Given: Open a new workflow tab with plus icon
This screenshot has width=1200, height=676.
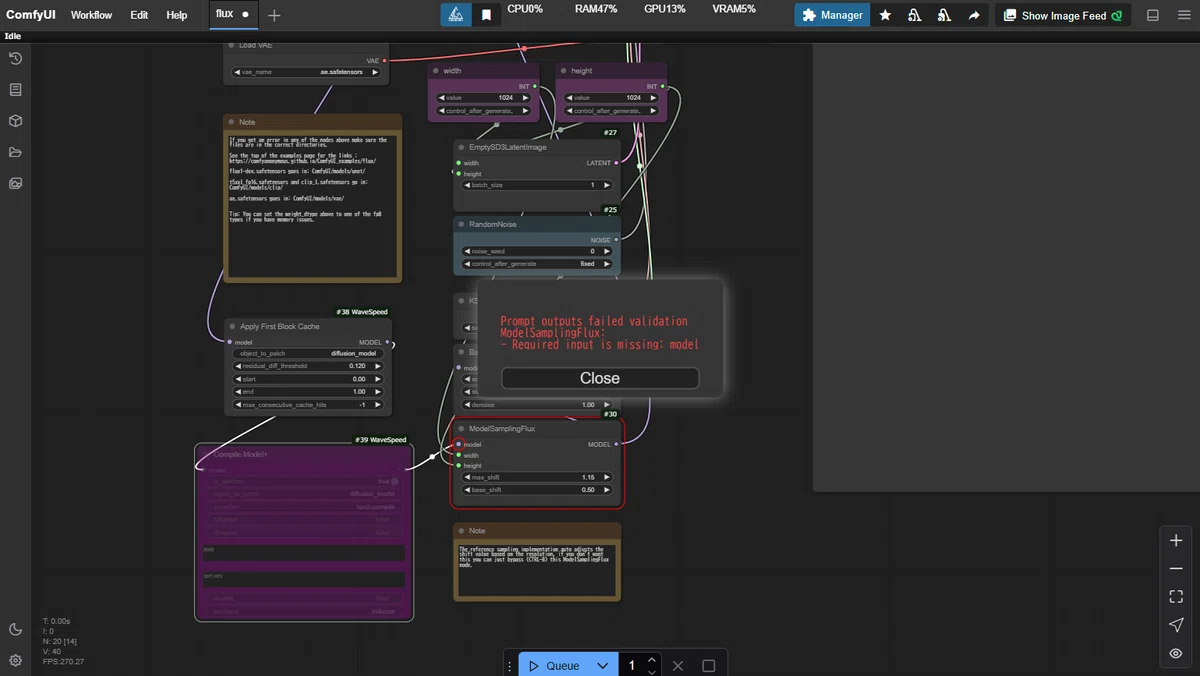Looking at the screenshot, I should (x=274, y=15).
